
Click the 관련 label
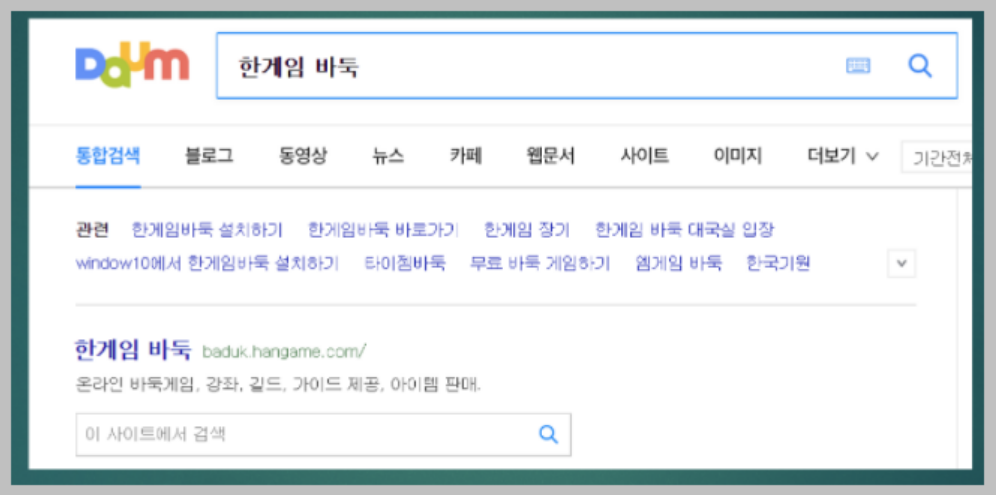click(x=93, y=230)
